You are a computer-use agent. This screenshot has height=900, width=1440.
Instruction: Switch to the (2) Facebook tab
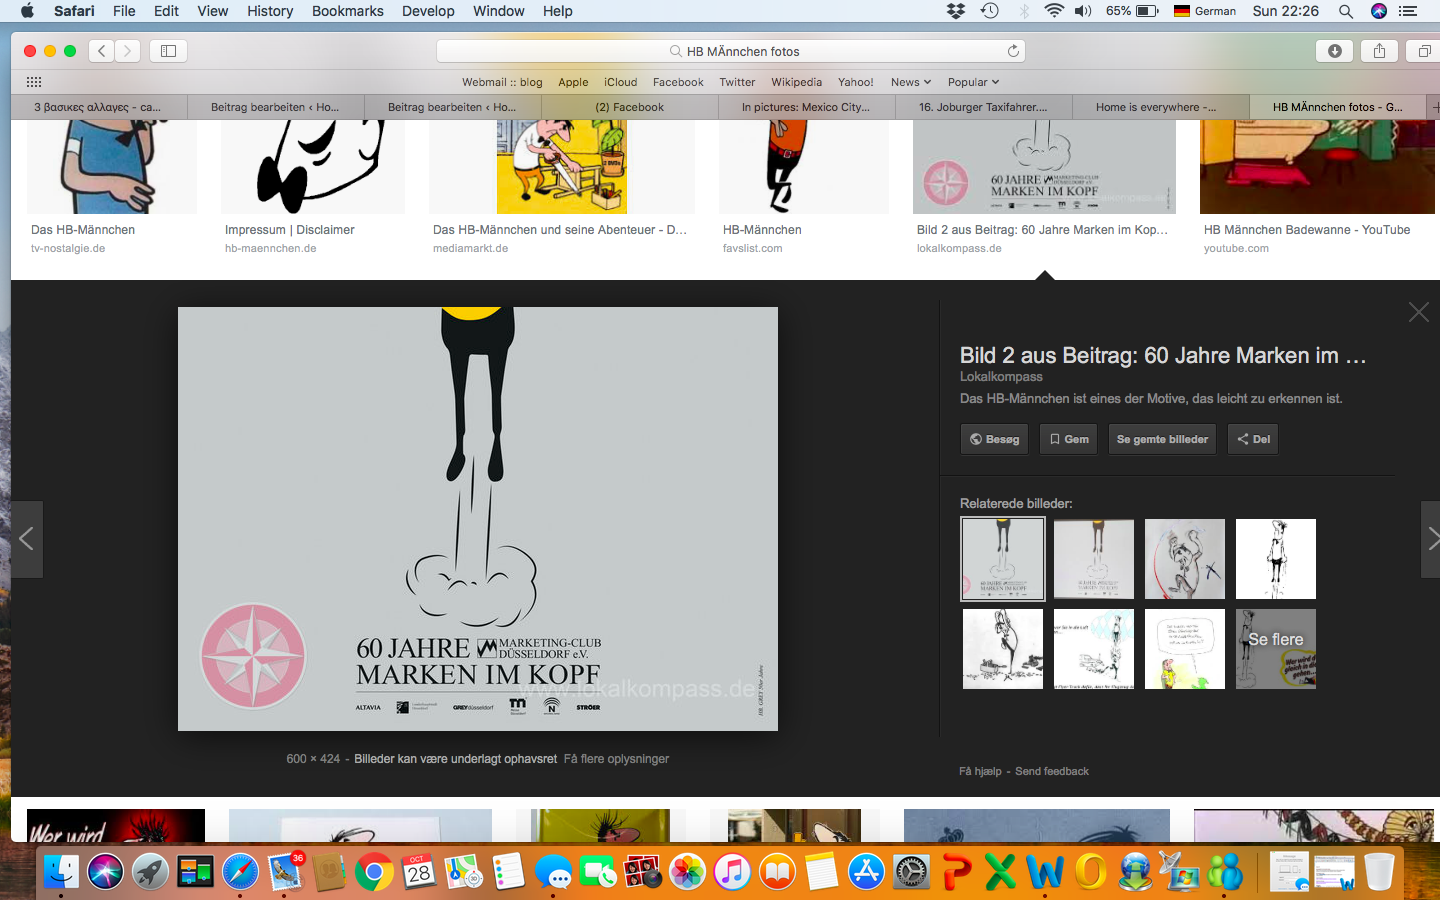(x=629, y=107)
